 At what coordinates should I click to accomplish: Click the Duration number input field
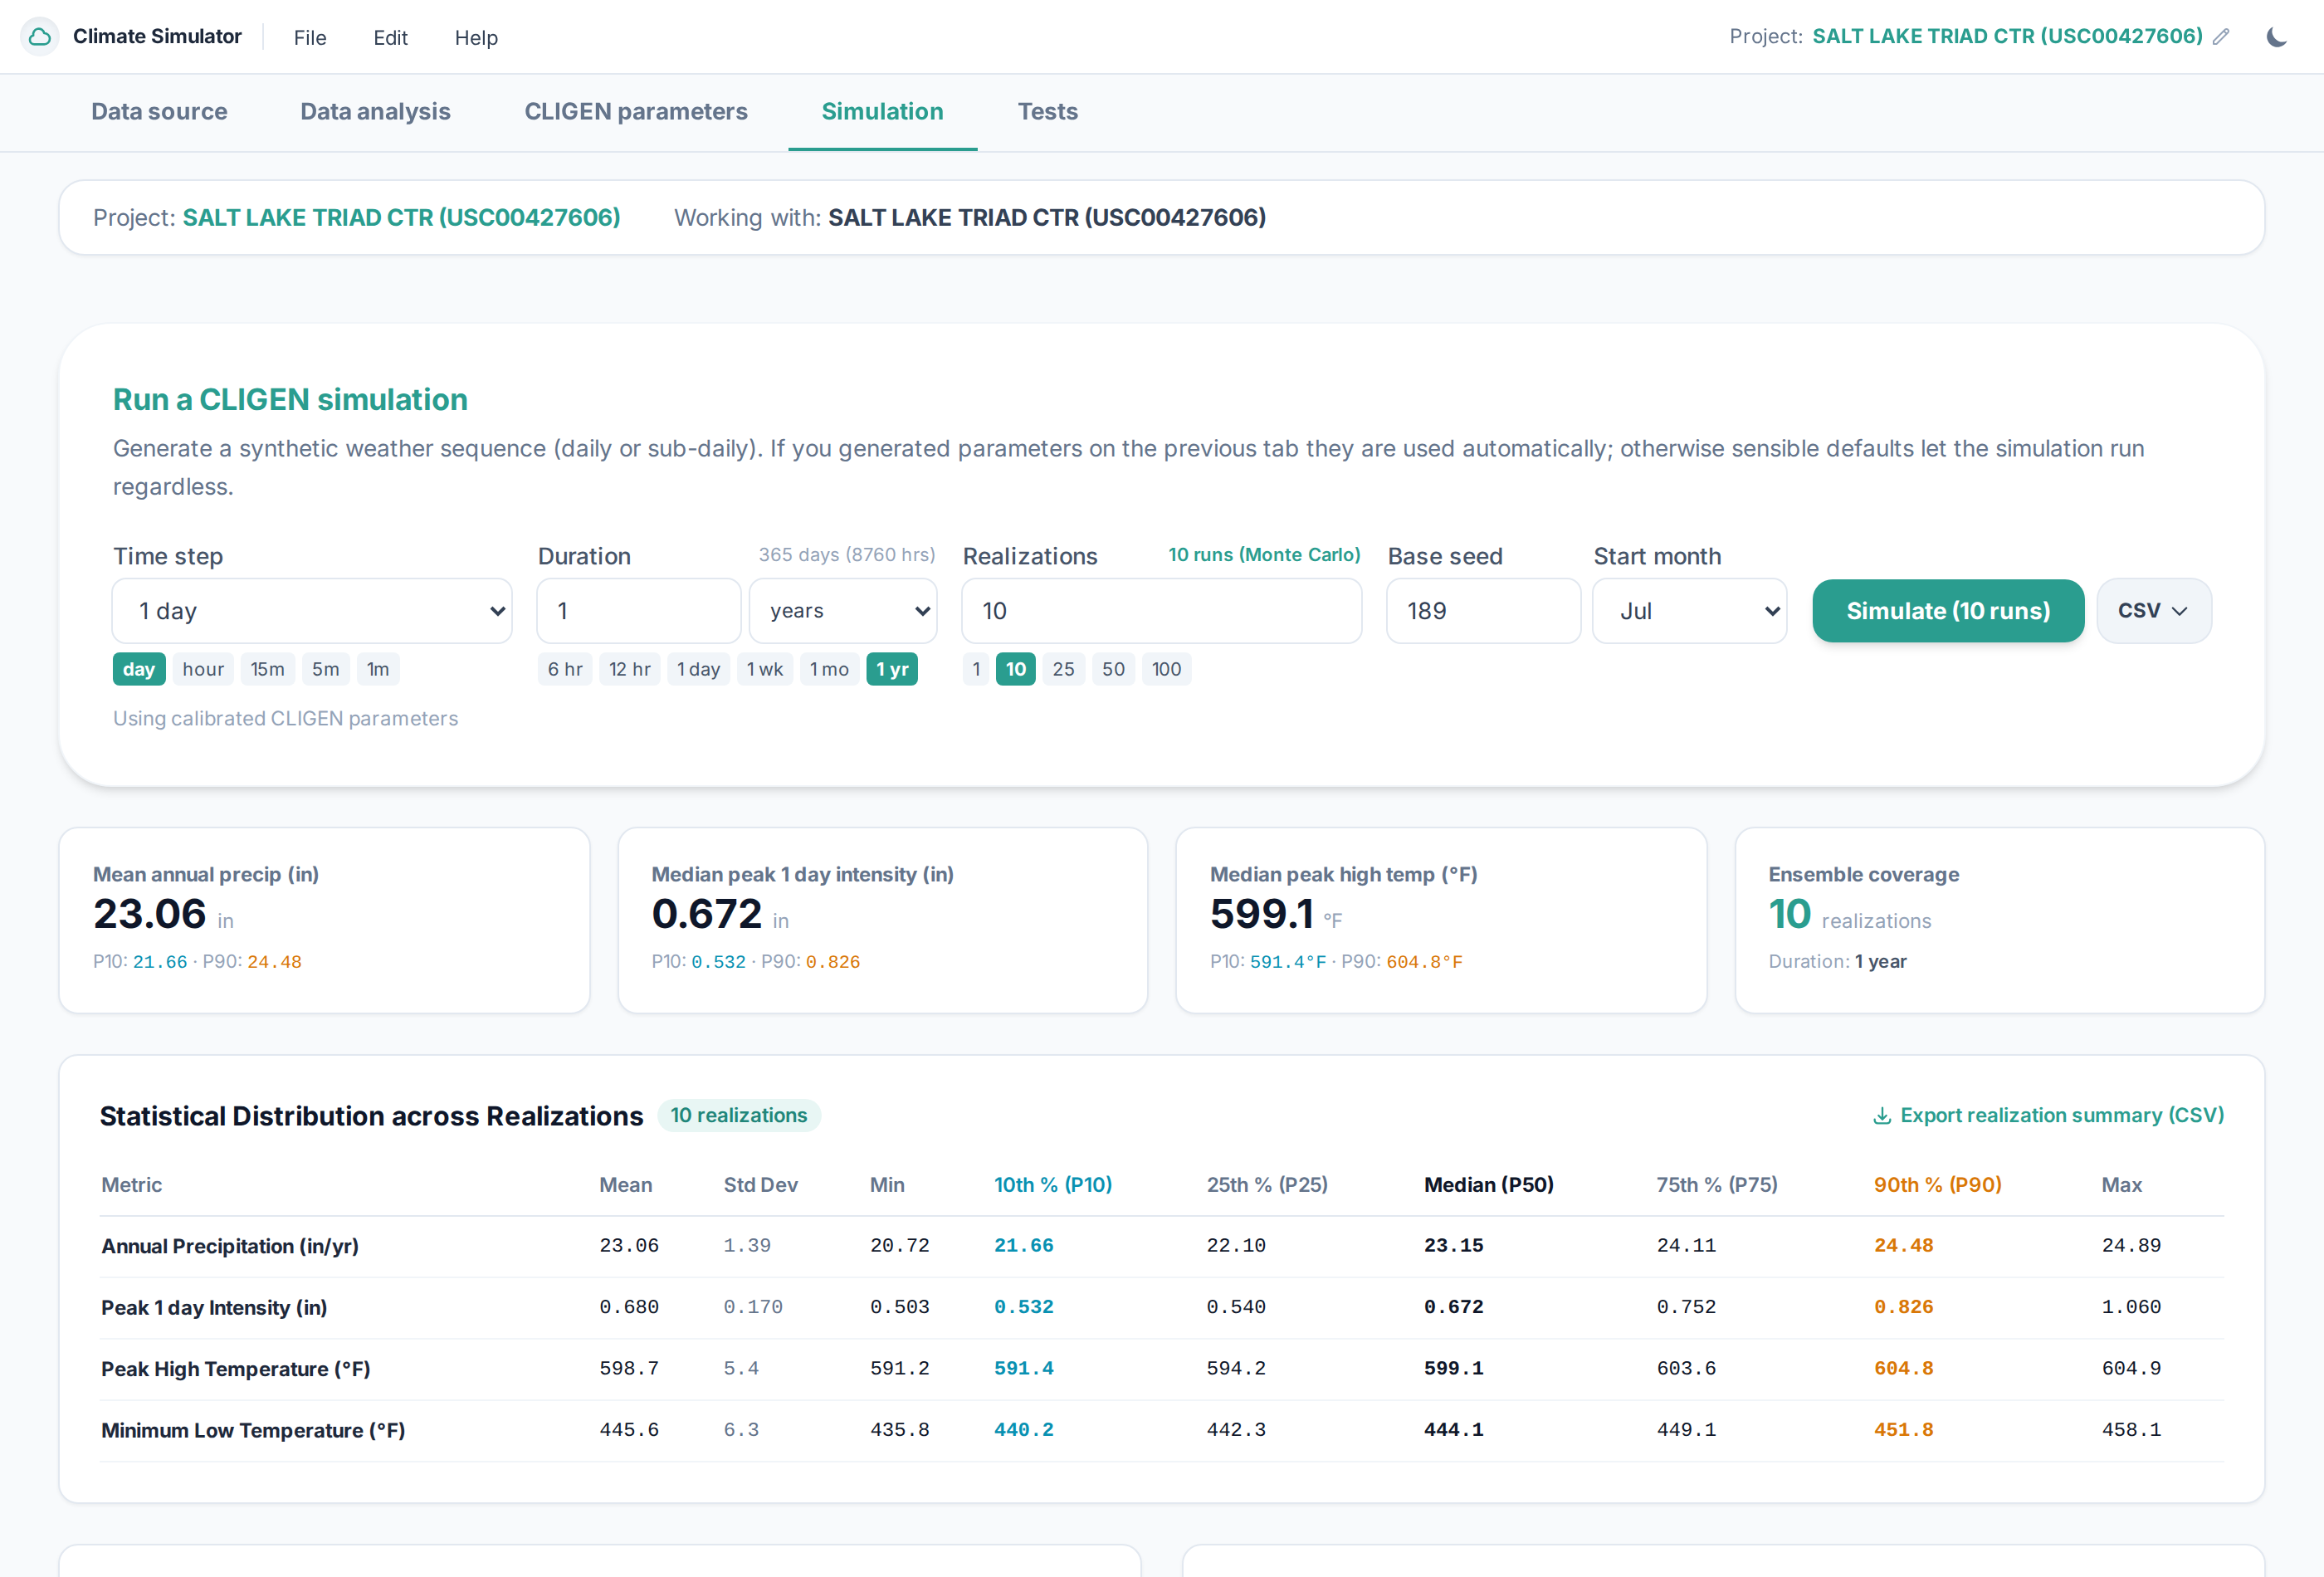[639, 611]
